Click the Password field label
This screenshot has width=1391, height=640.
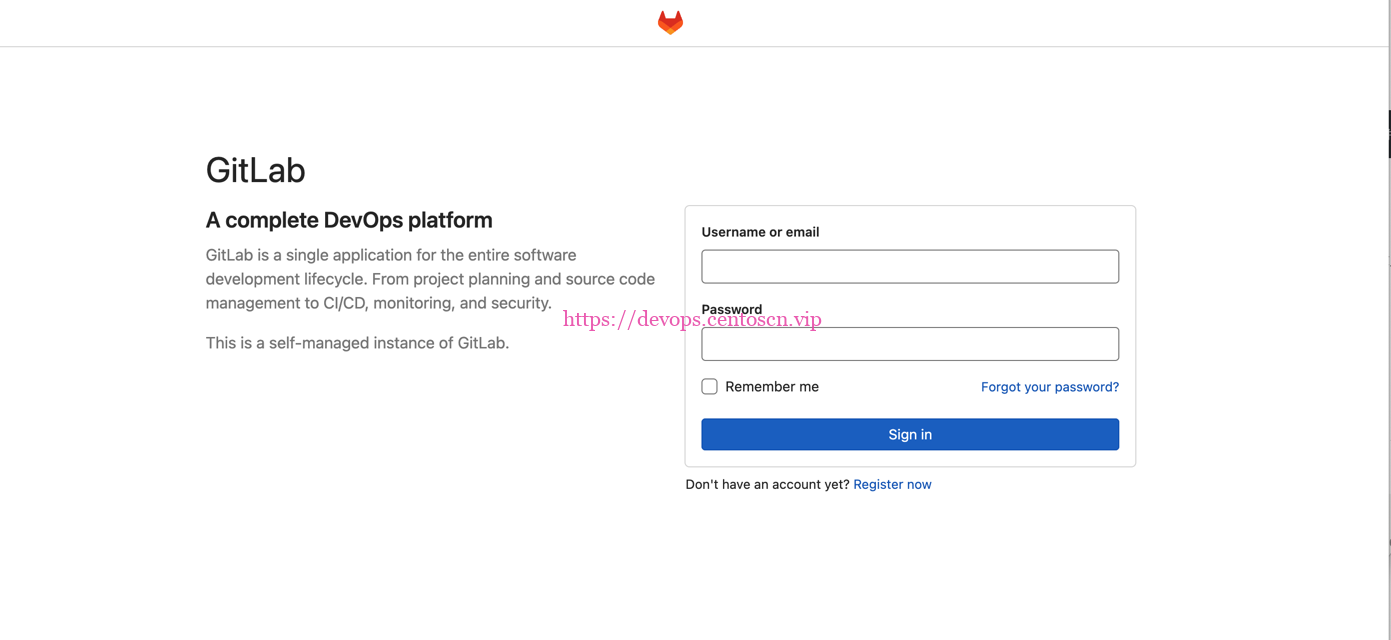tap(731, 307)
